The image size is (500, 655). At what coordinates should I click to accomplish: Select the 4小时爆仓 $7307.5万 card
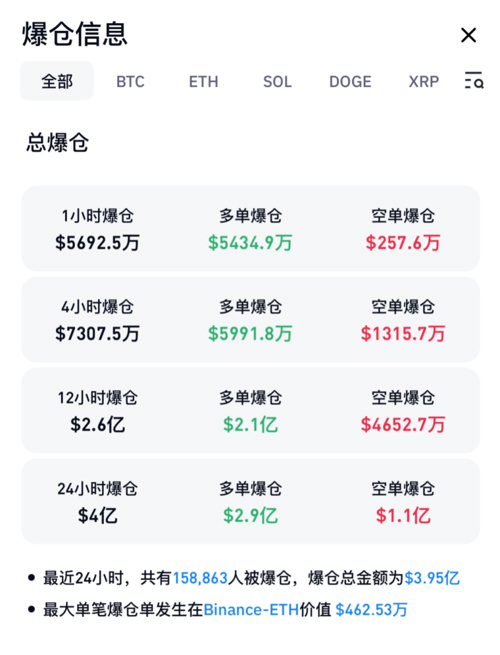[x=250, y=320]
